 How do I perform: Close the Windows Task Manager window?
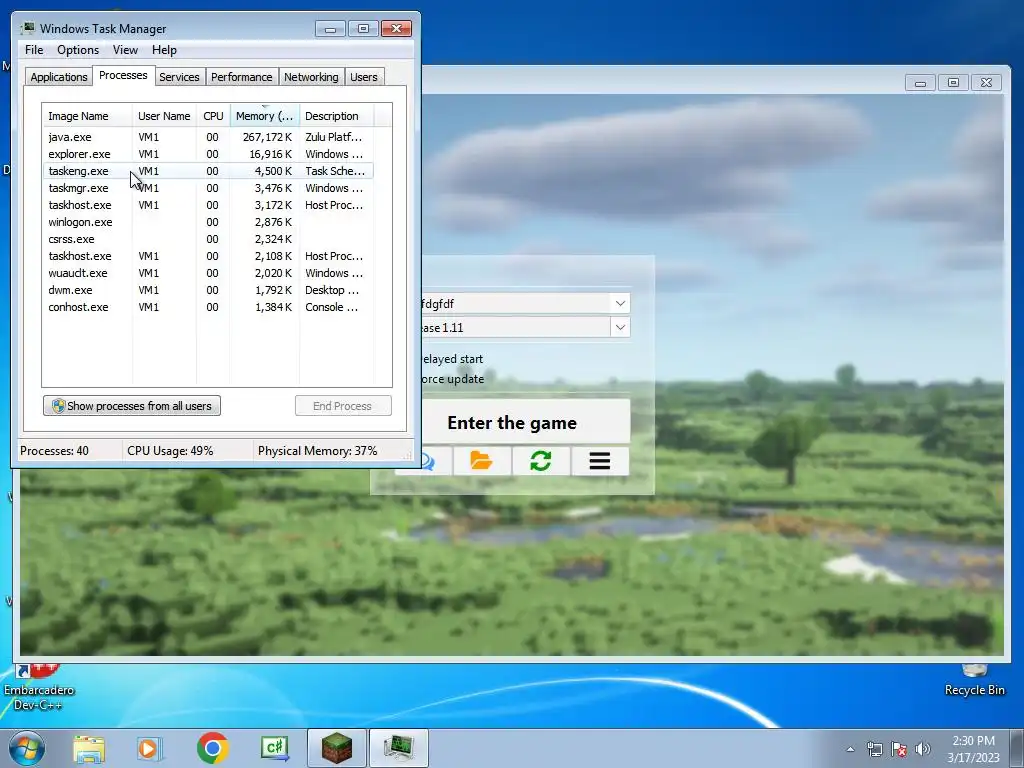[396, 28]
